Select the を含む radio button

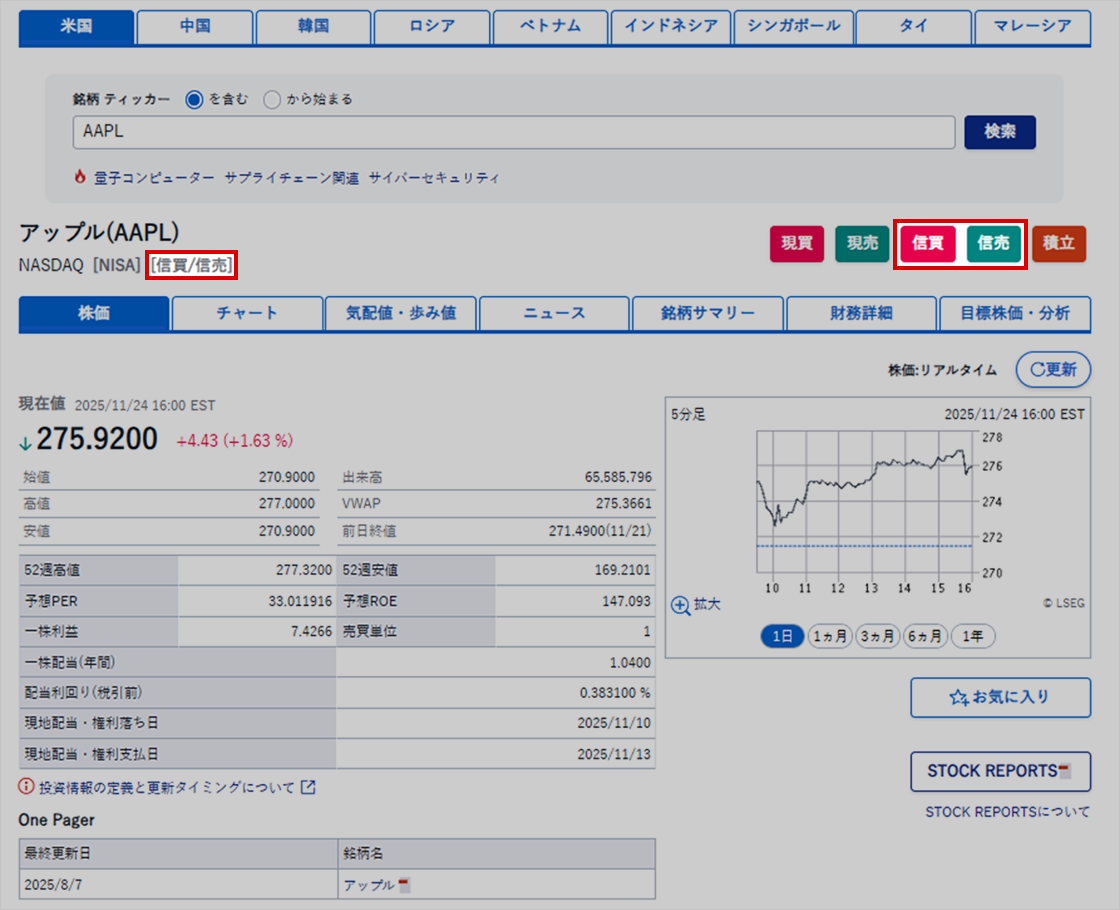tap(194, 99)
